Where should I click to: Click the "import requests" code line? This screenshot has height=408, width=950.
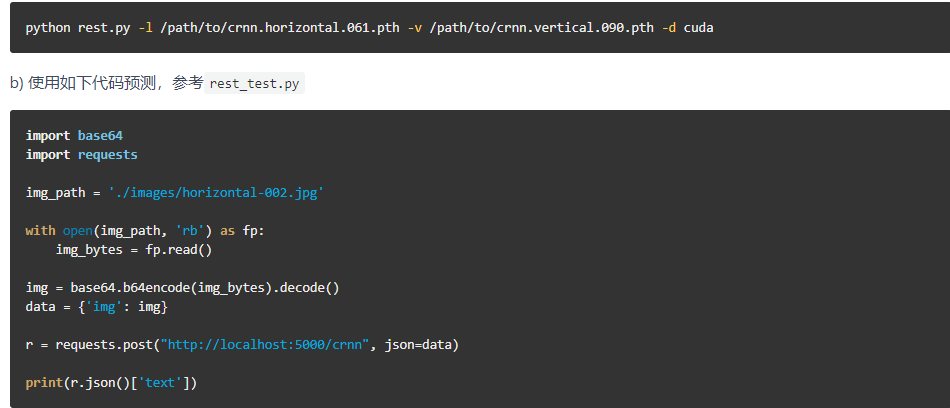81,154
